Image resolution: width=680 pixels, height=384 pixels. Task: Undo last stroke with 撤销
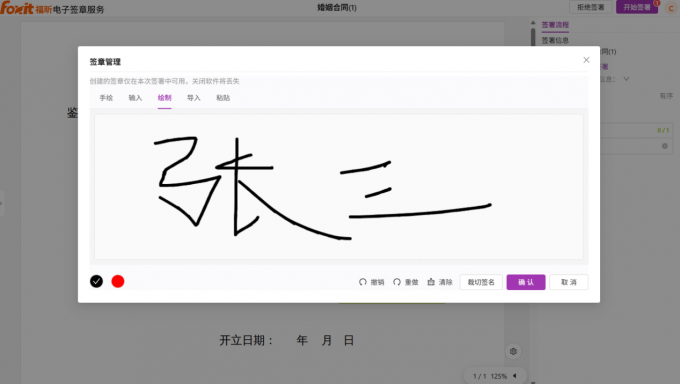click(372, 282)
